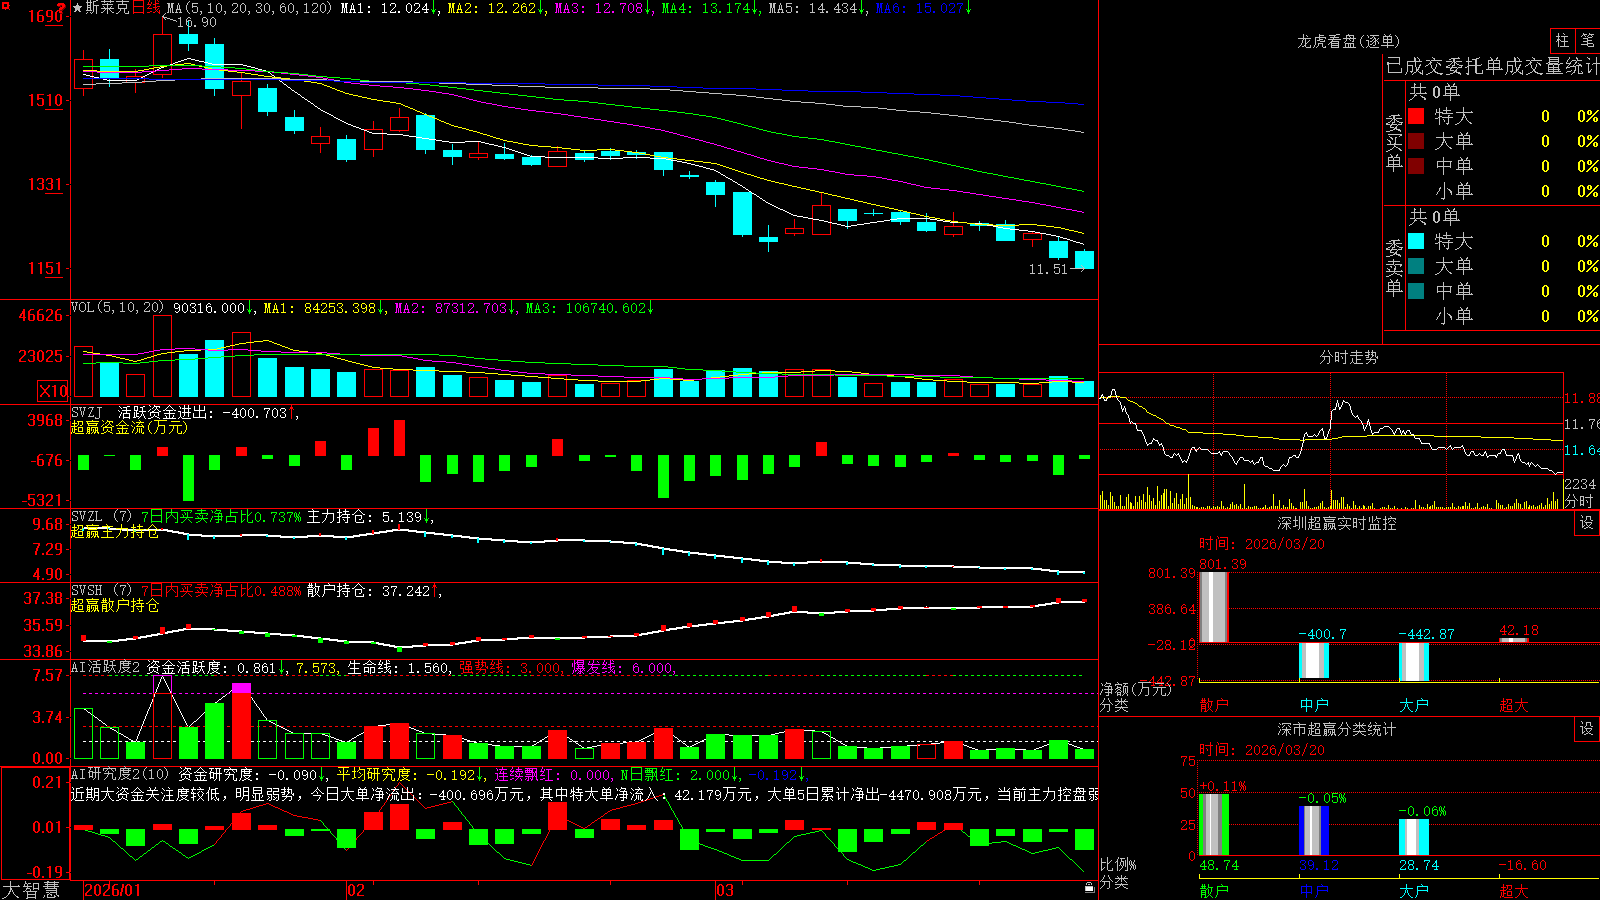The width and height of the screenshot is (1600, 900).
Task: Click the 委买单 vertical label
Action: (1394, 142)
